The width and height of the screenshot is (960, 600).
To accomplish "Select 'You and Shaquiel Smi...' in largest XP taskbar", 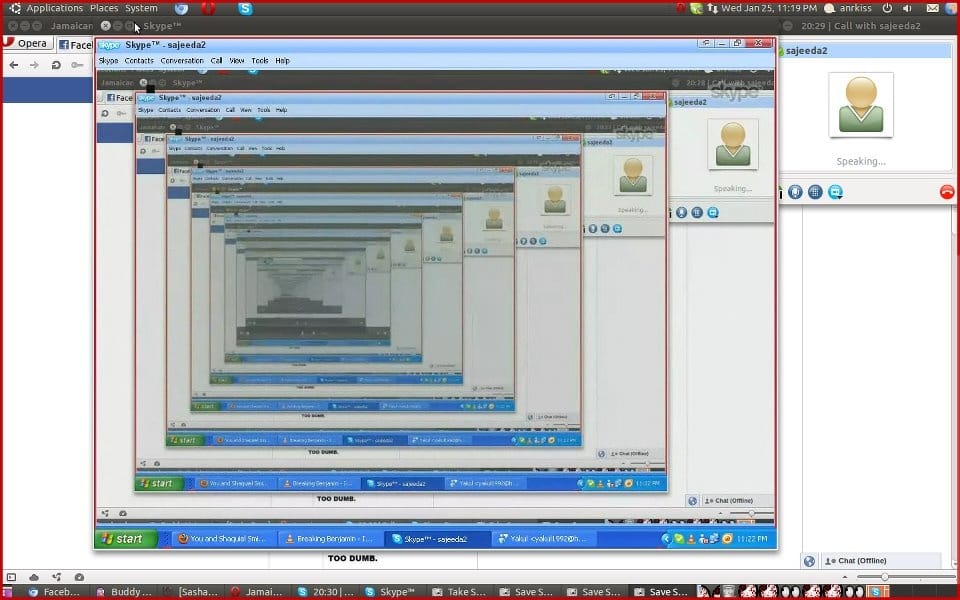I will (x=223, y=539).
